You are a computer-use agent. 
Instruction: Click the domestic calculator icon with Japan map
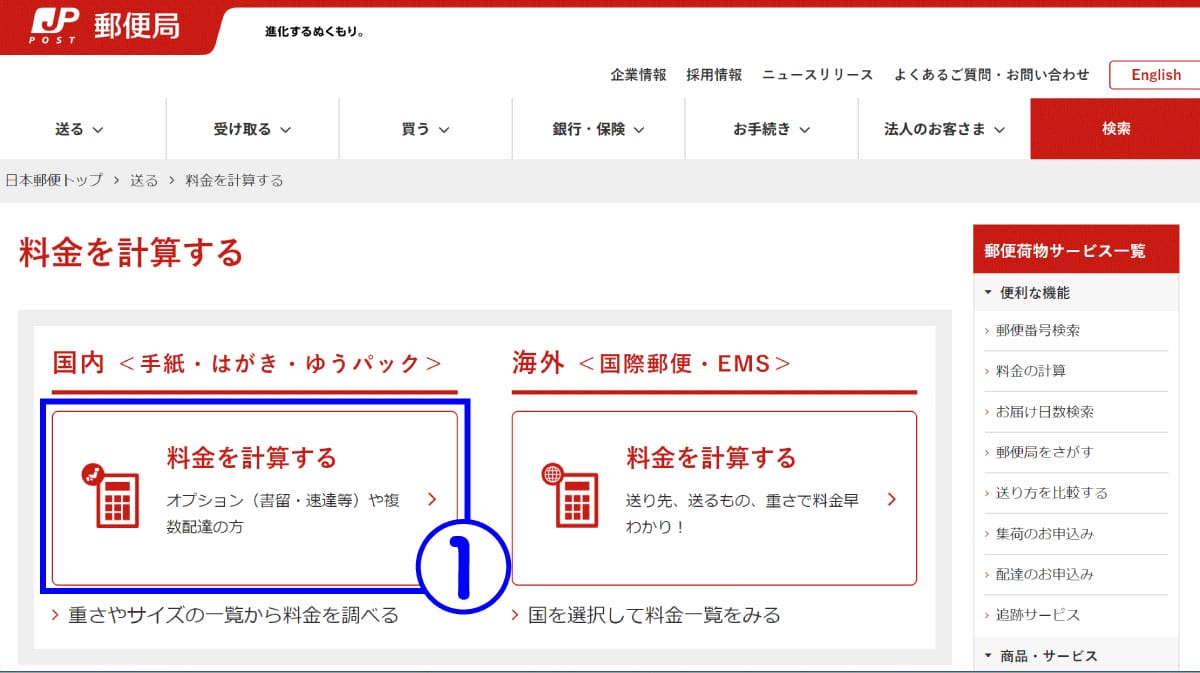coord(109,496)
